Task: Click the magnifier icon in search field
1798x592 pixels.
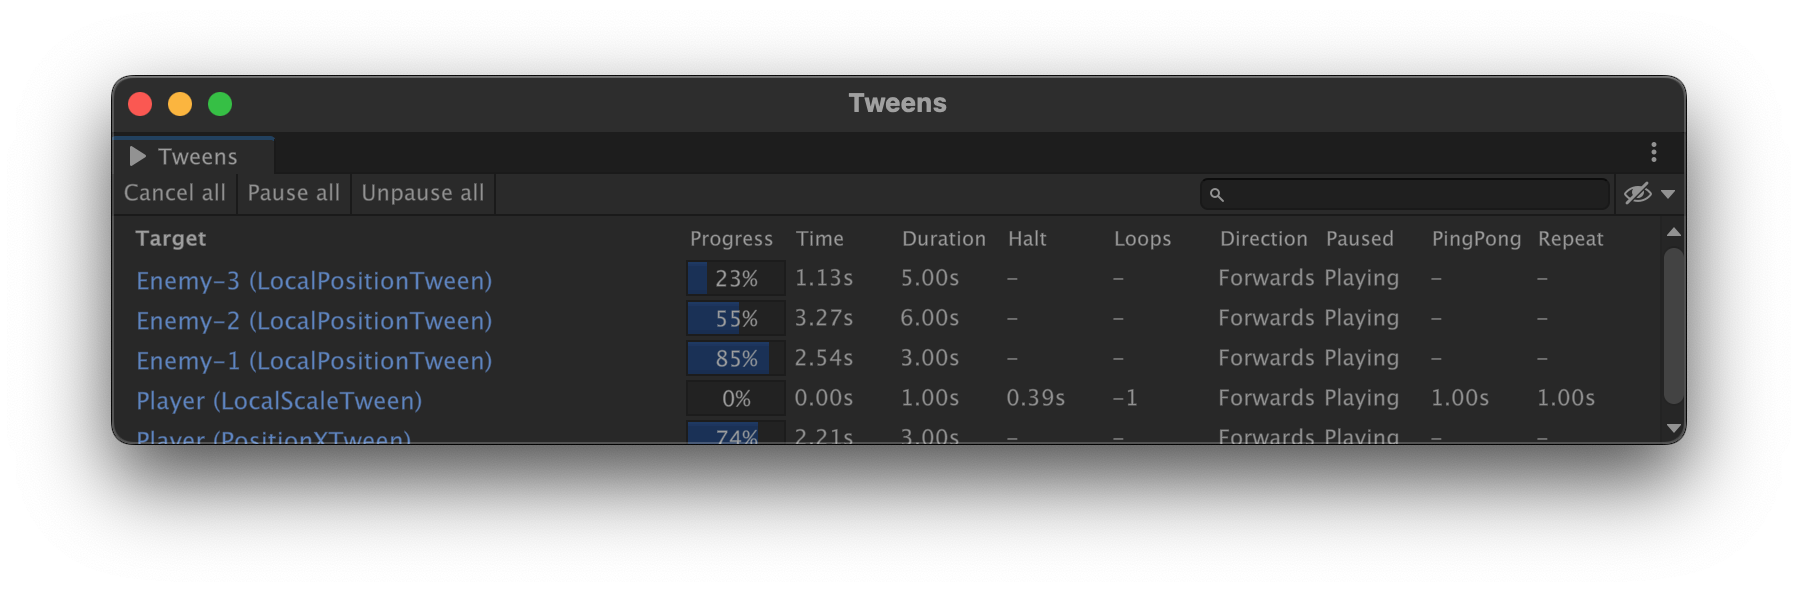Action: pyautogui.click(x=1216, y=195)
